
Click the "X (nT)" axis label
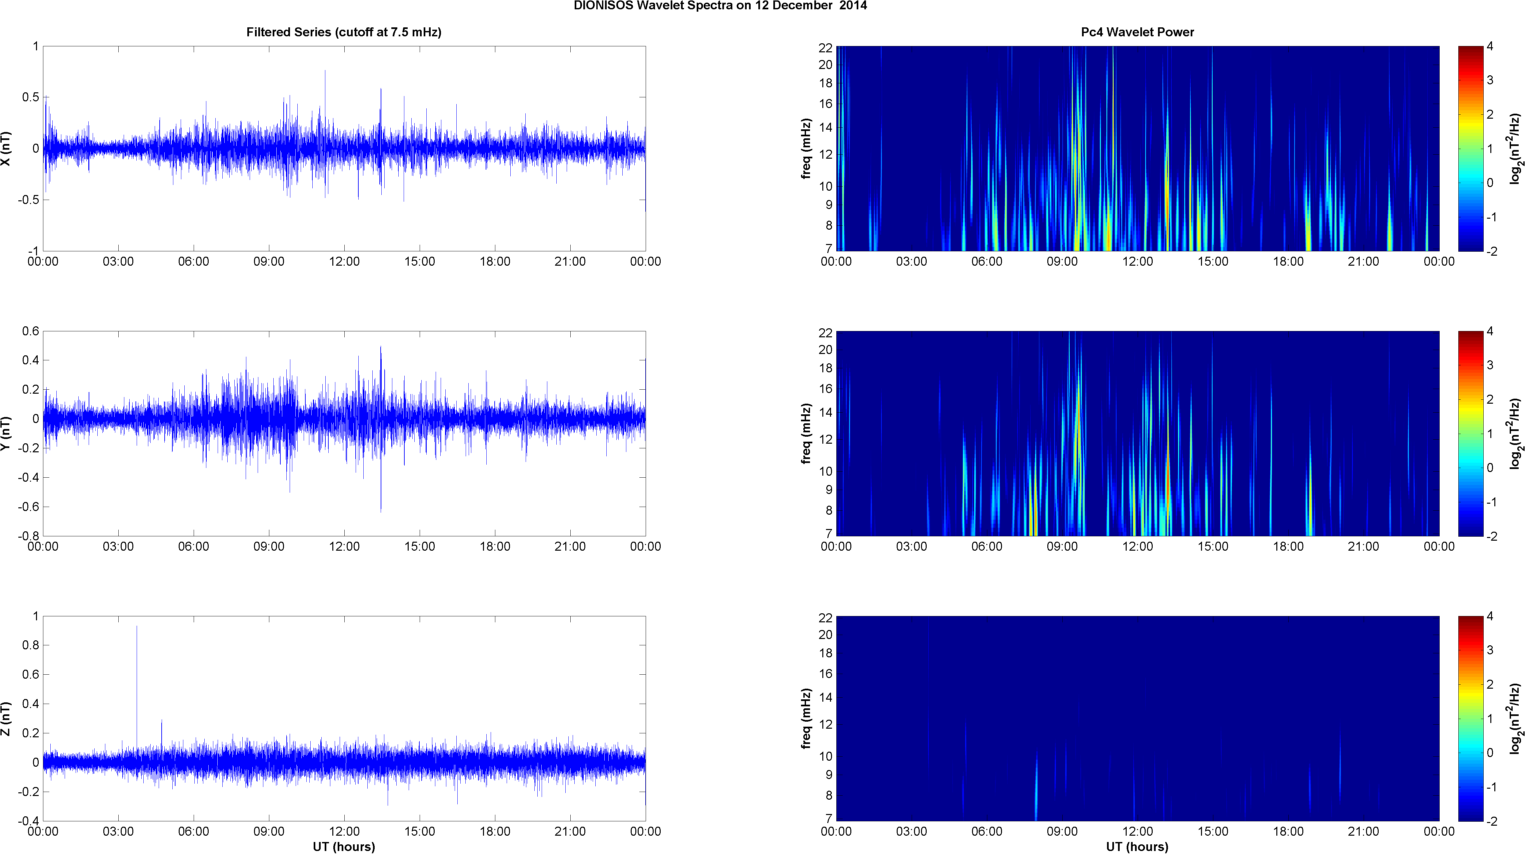(x=8, y=148)
